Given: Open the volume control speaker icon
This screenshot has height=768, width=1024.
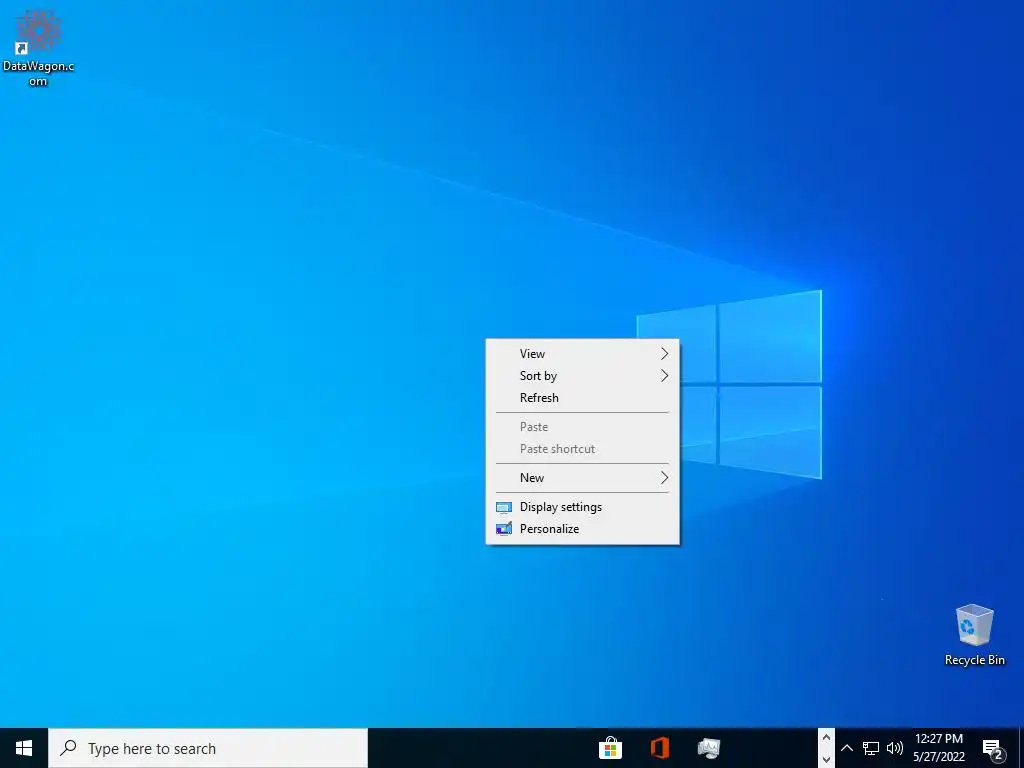Looking at the screenshot, I should [895, 748].
